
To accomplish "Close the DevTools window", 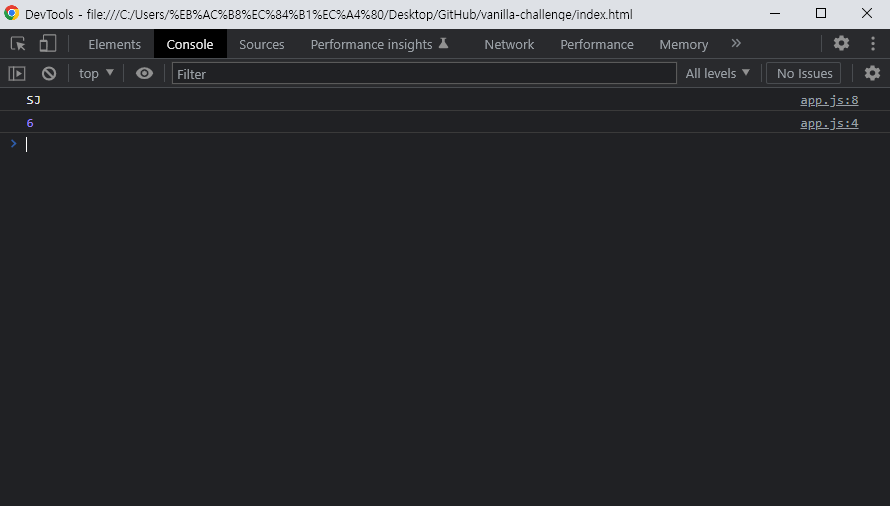I will click(x=867, y=14).
